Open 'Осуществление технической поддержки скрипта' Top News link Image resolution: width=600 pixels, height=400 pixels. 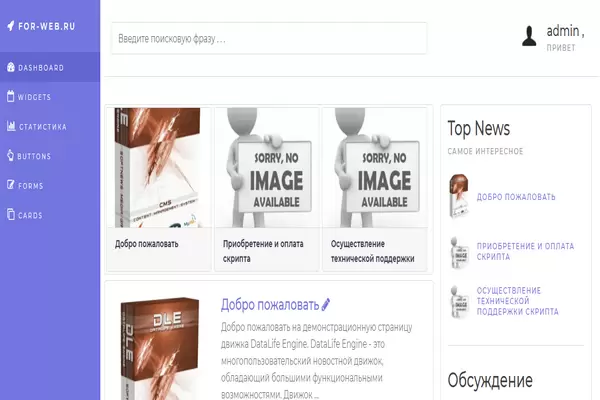pyautogui.click(x=520, y=301)
